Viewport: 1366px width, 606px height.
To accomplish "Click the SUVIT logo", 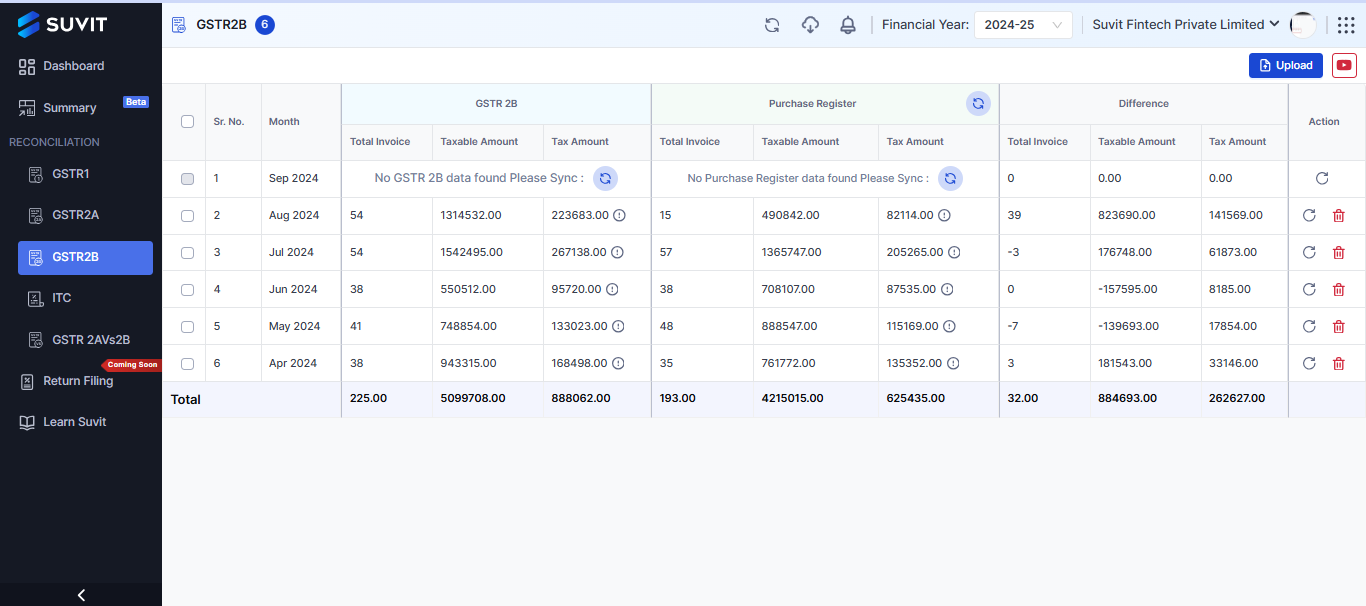I will pyautogui.click(x=62, y=24).
